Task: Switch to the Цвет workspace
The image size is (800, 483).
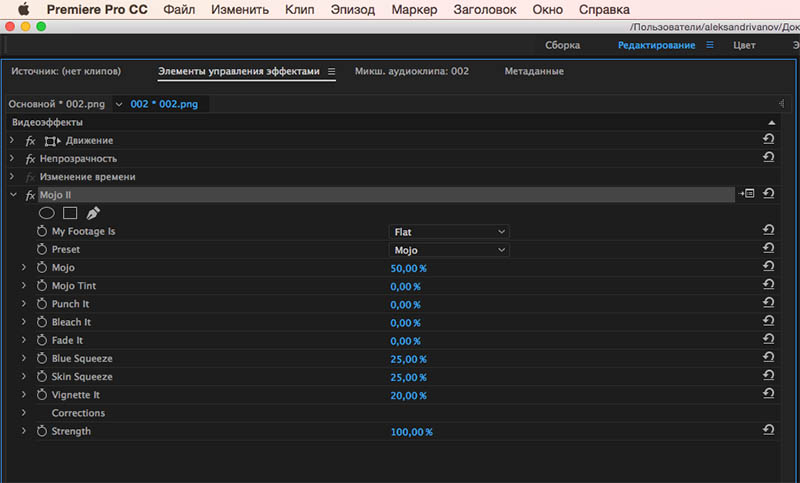Action: [x=744, y=45]
